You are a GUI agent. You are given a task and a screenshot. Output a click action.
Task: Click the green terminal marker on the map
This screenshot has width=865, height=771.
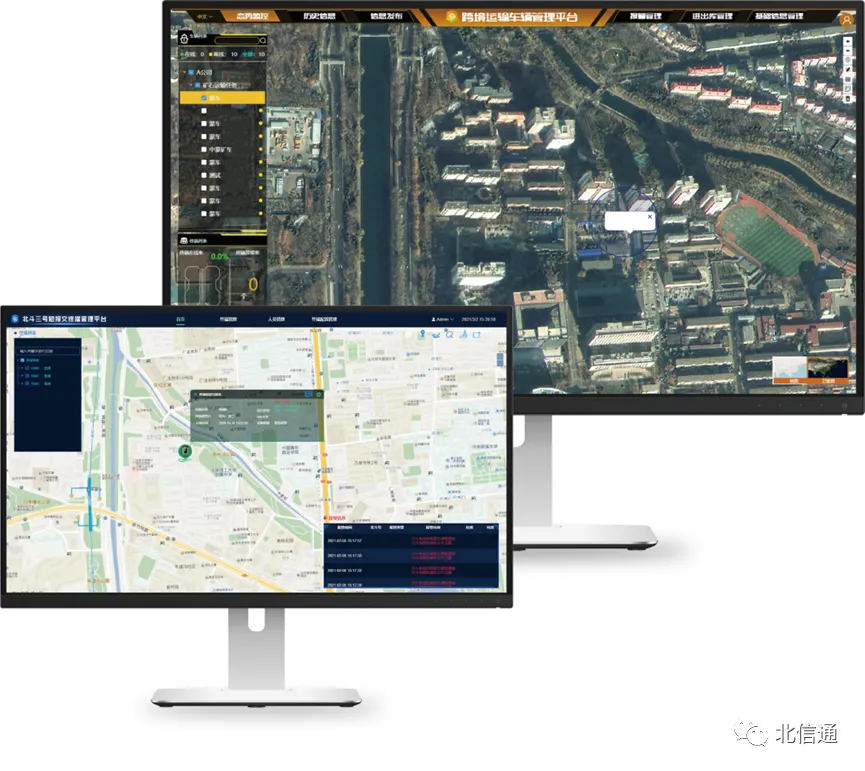tap(184, 453)
